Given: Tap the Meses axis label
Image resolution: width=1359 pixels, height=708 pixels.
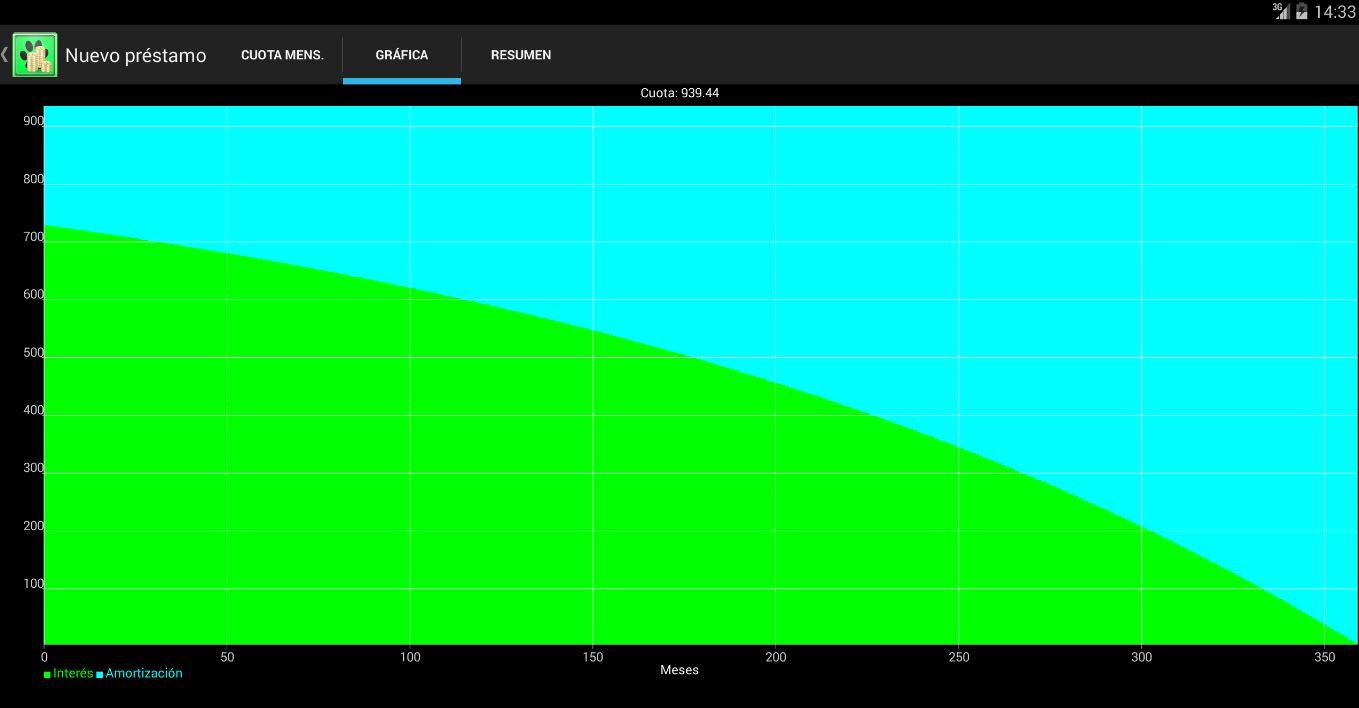Looking at the screenshot, I should tap(680, 670).
